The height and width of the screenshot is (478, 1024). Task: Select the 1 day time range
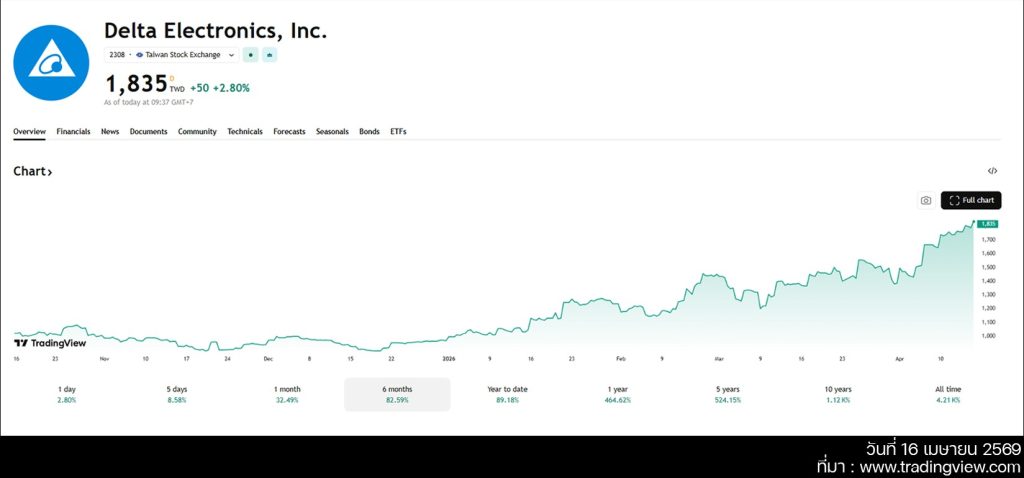pos(66,394)
